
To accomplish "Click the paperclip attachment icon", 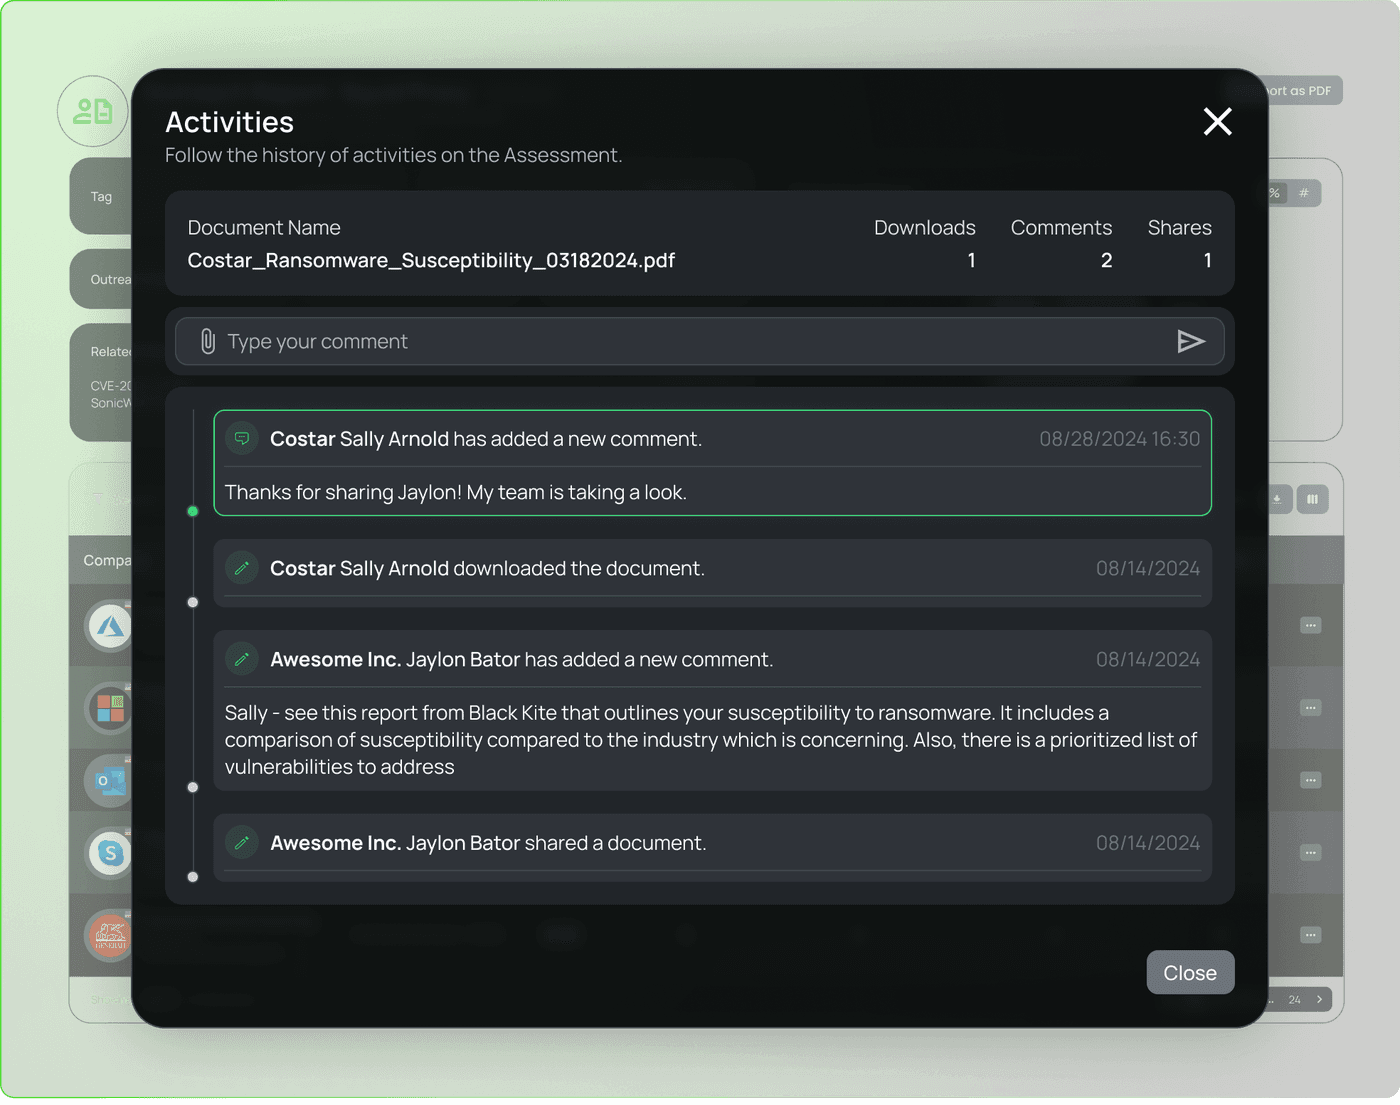I will (x=208, y=341).
